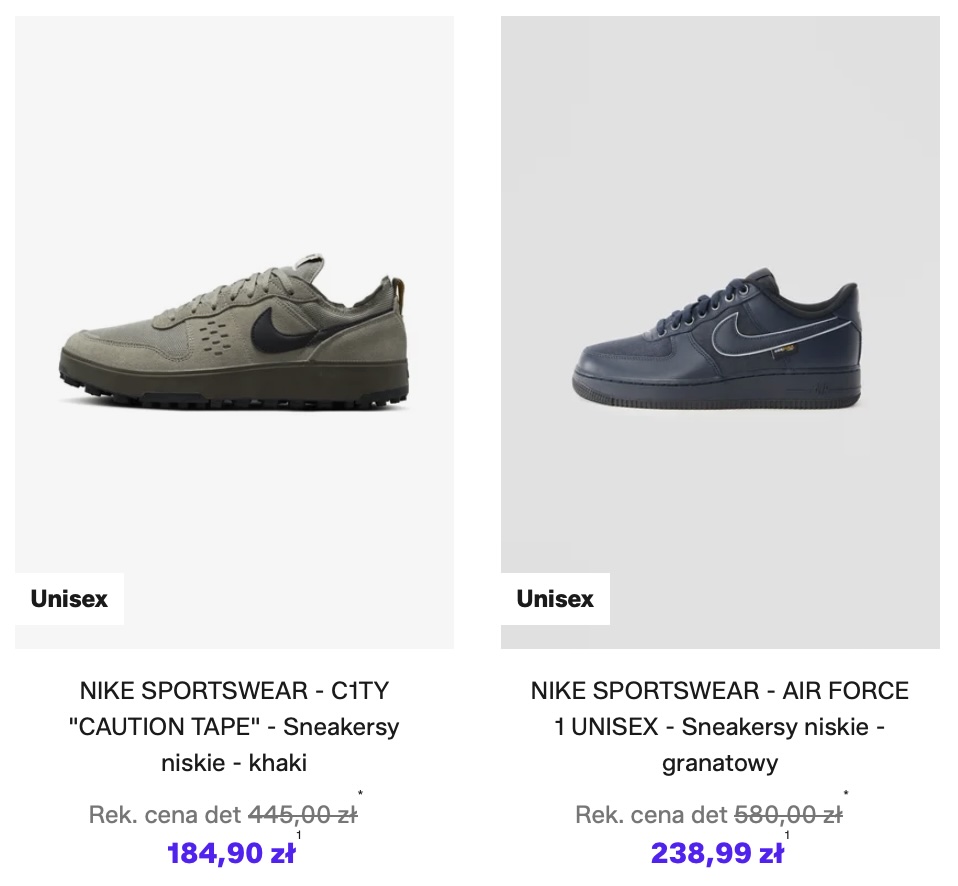958x886 pixels.
Task: Click "Rek. cena det" label under navy sneaker
Action: (650, 815)
